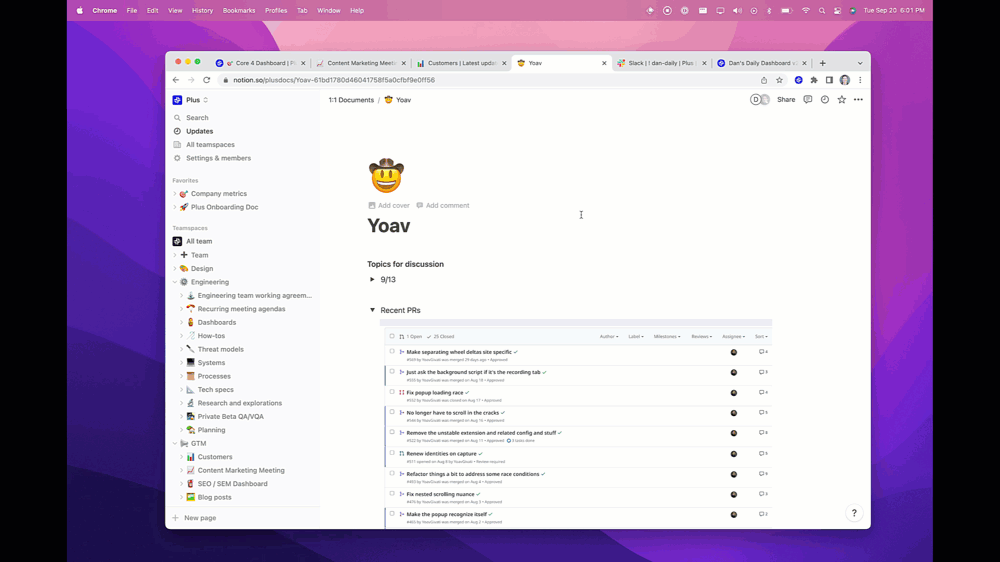Open Chrome's three-dot menu
This screenshot has height=562, width=1000.
860,80
